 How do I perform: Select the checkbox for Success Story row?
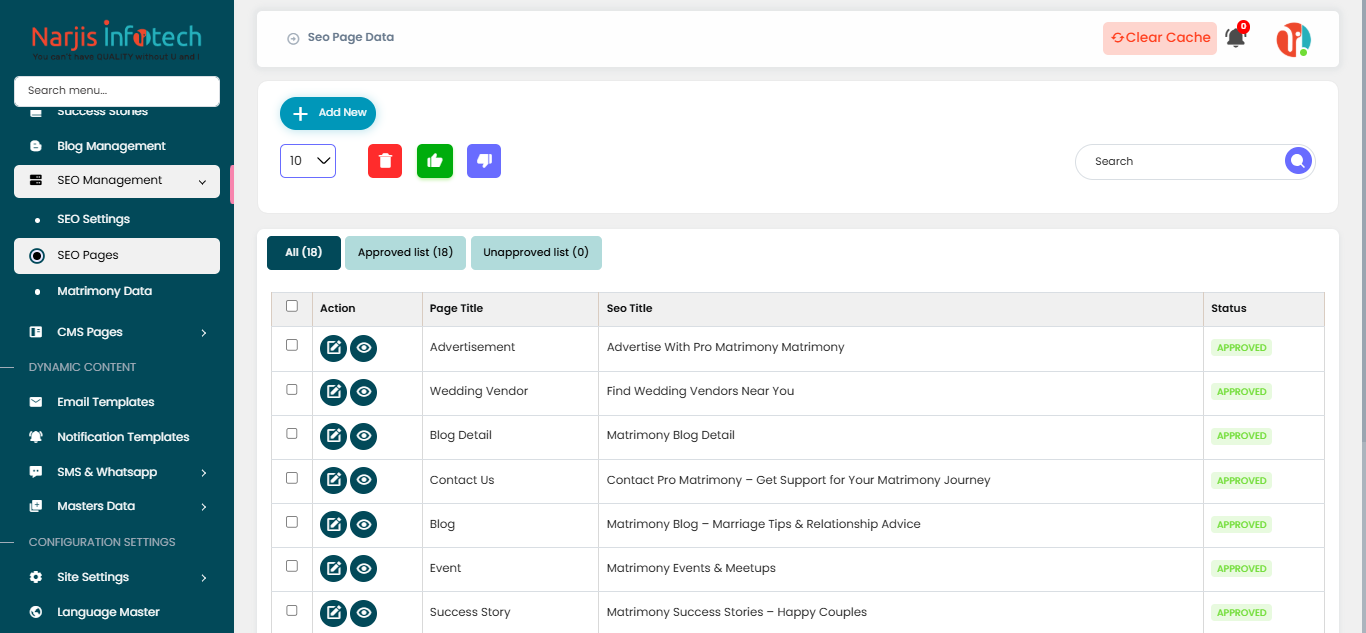tap(292, 610)
